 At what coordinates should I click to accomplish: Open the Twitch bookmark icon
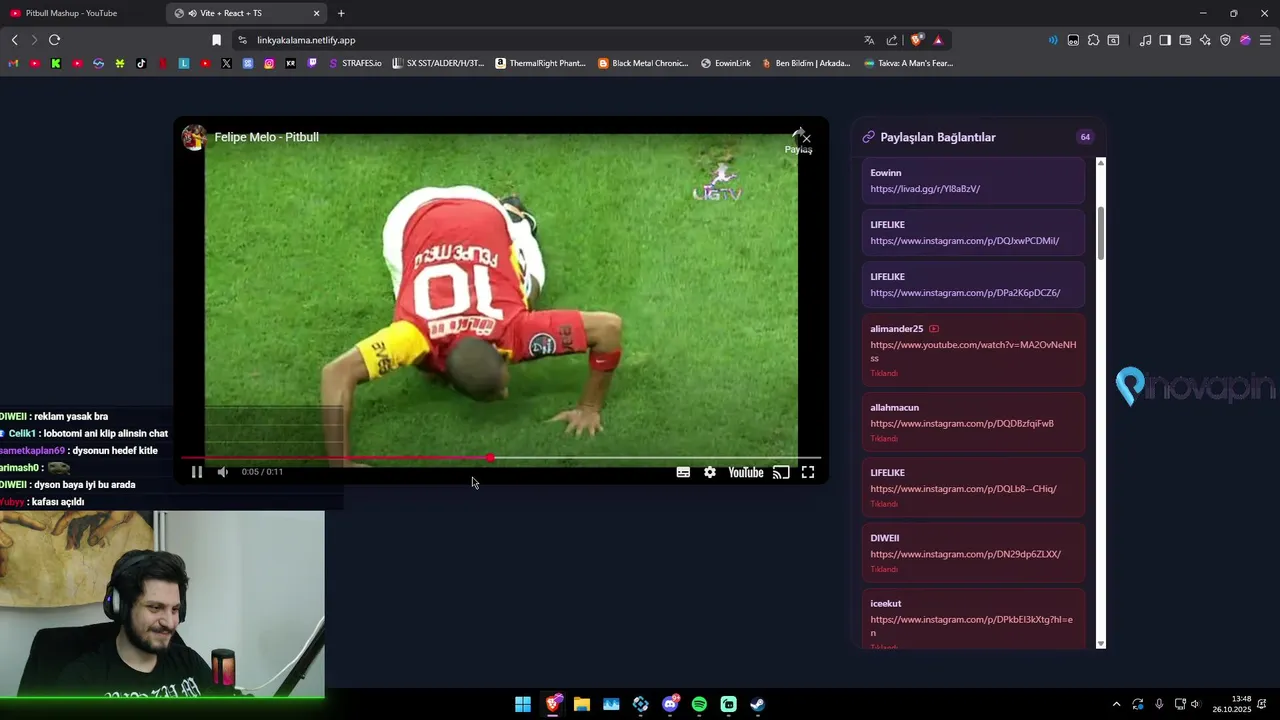pyautogui.click(x=312, y=63)
